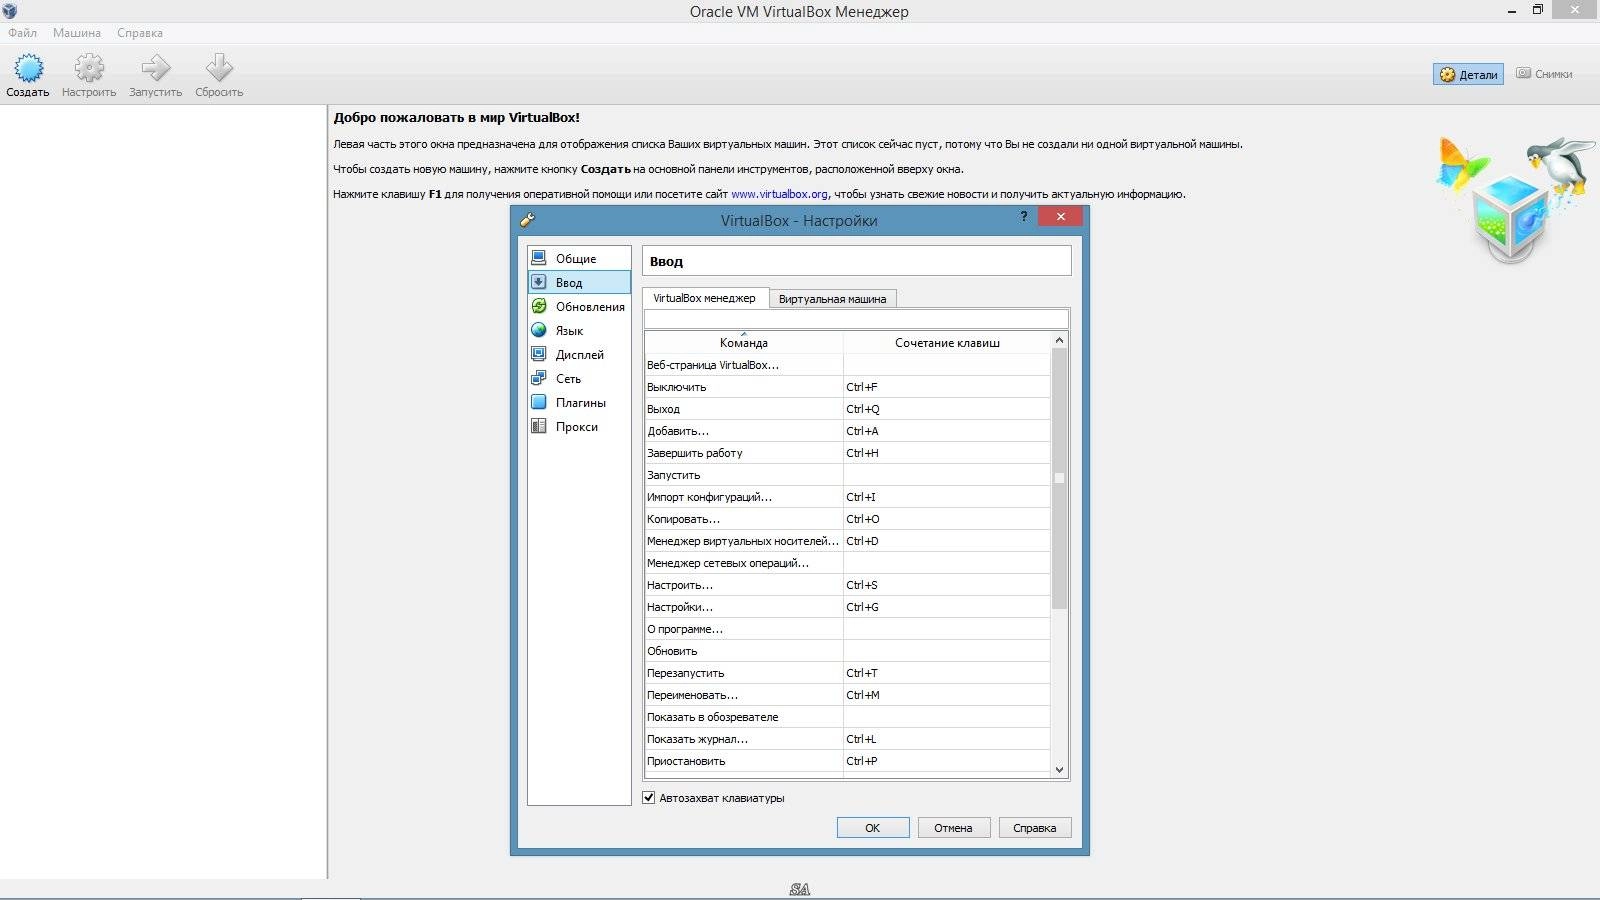Click the Ctrl+D shortcut cell
The image size is (1600, 900).
(x=947, y=541)
